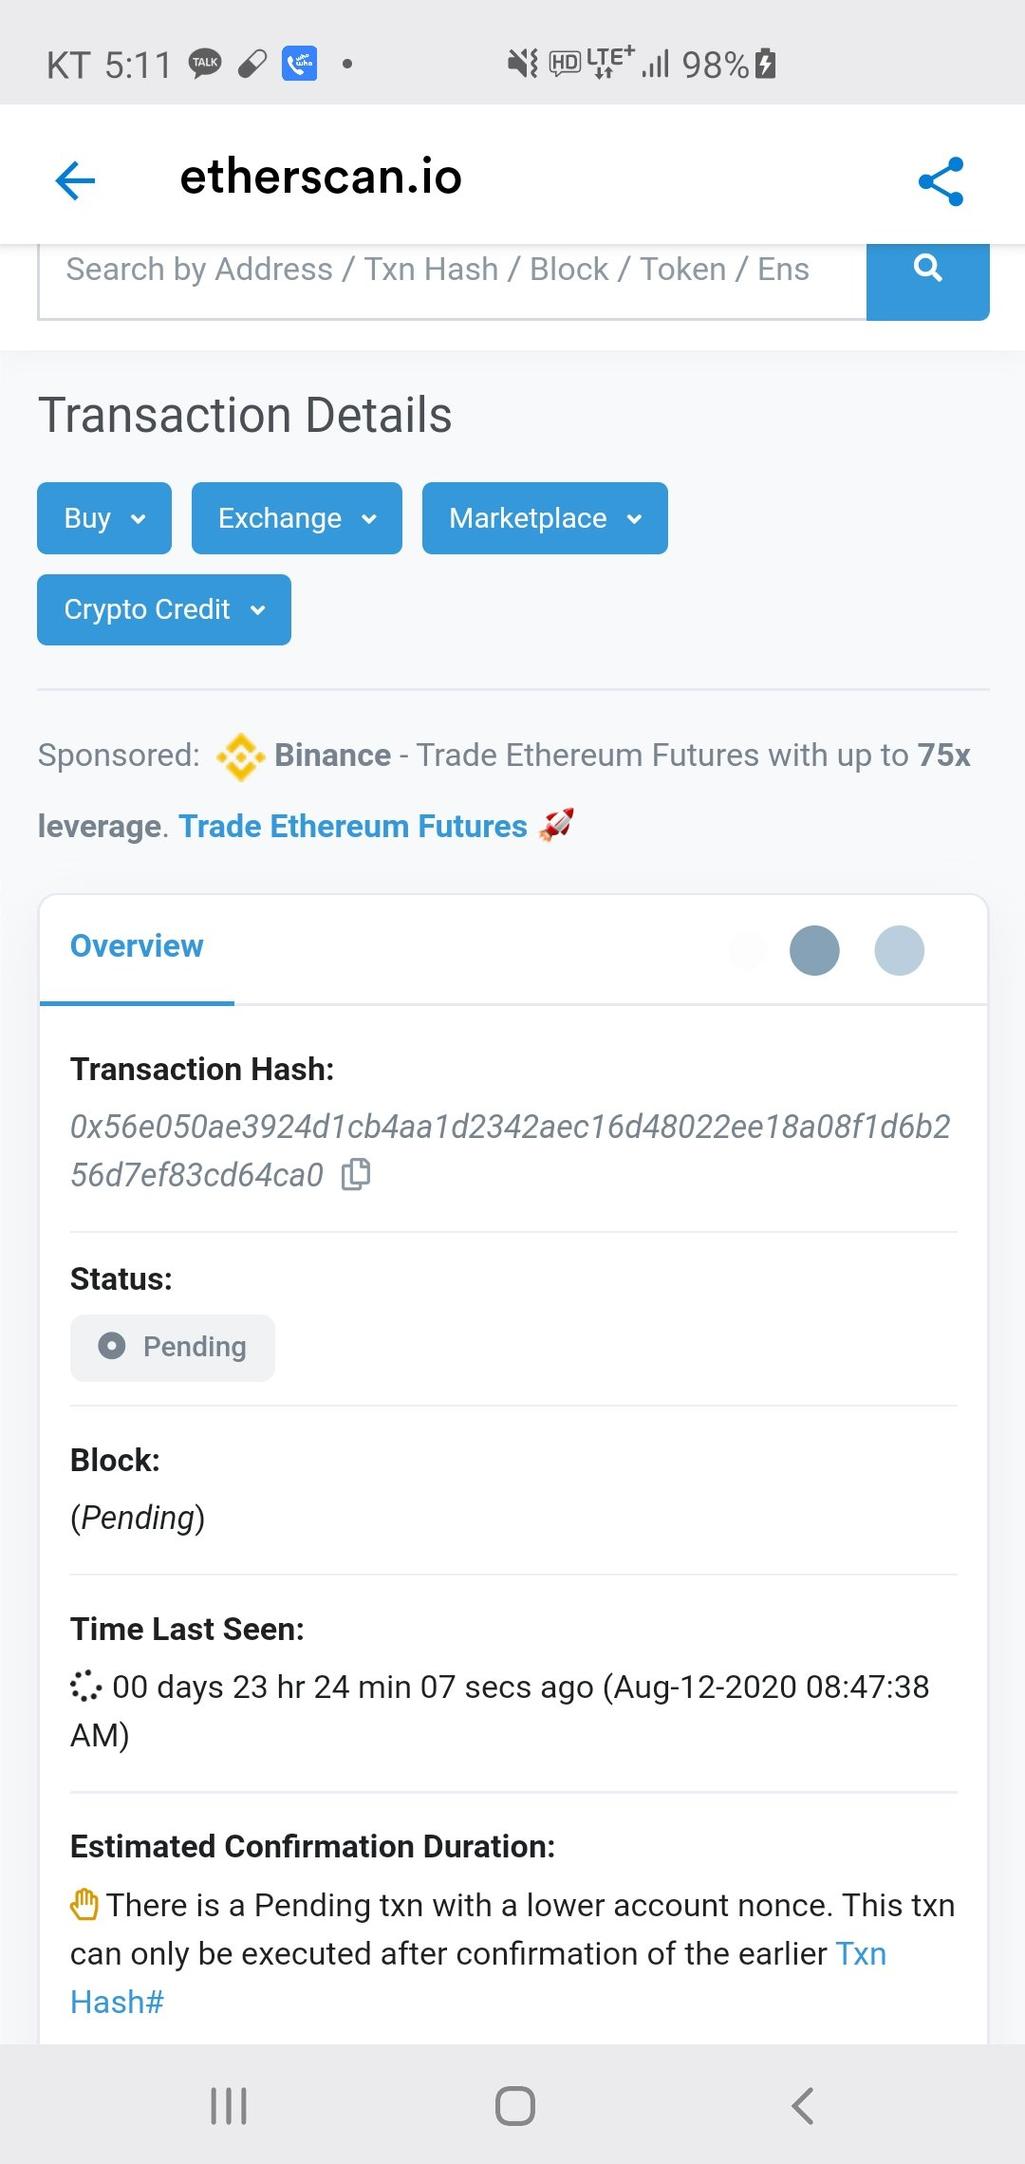
Task: Tap the light blue circle beside Overview
Action: coord(899,950)
